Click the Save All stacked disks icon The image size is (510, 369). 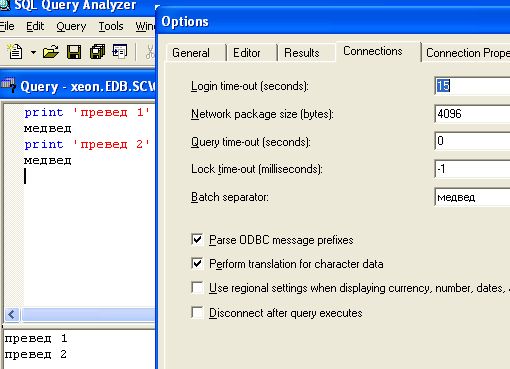click(x=97, y=52)
